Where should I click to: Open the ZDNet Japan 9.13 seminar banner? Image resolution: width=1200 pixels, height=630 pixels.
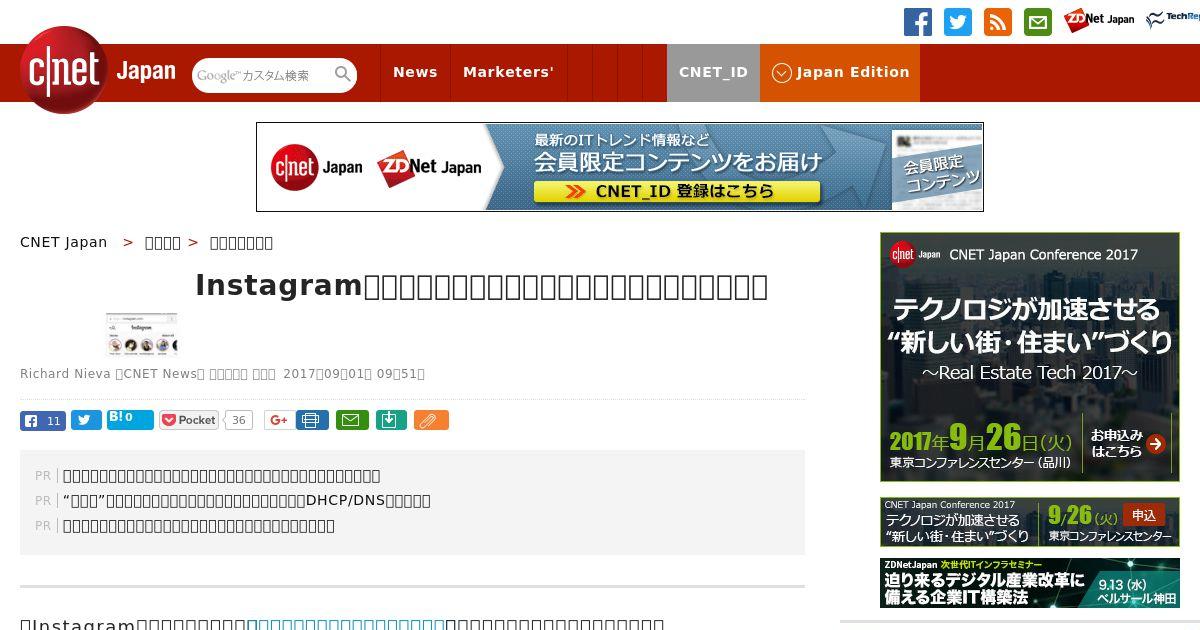[x=1030, y=583]
